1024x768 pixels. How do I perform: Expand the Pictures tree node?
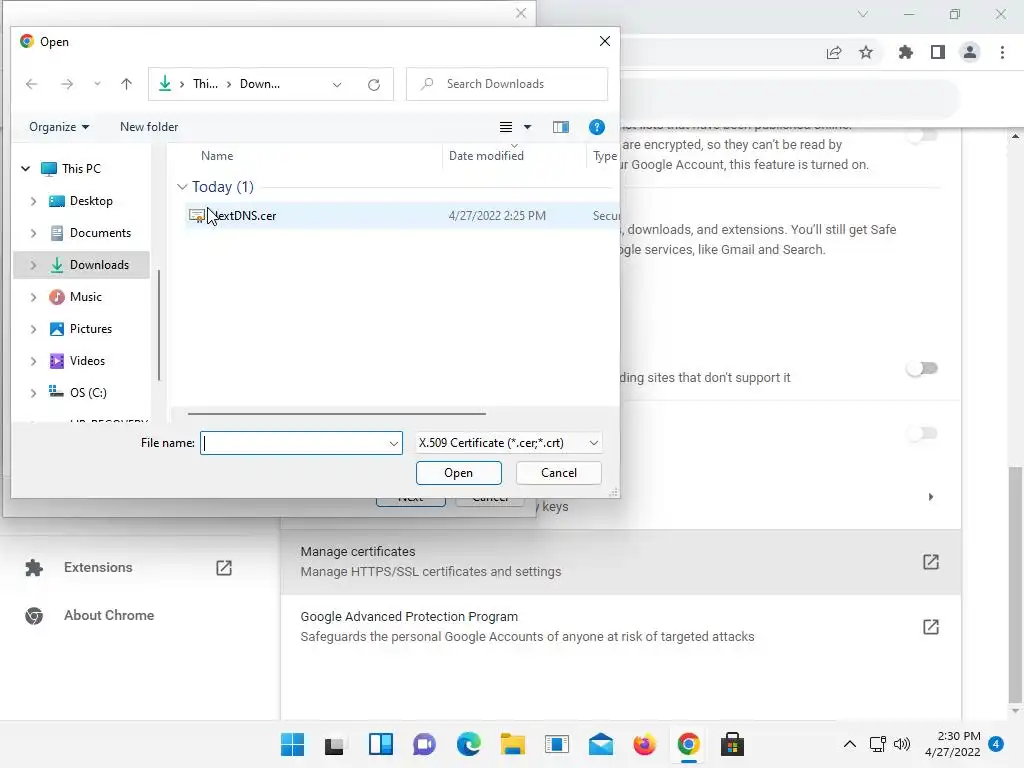[x=33, y=329]
